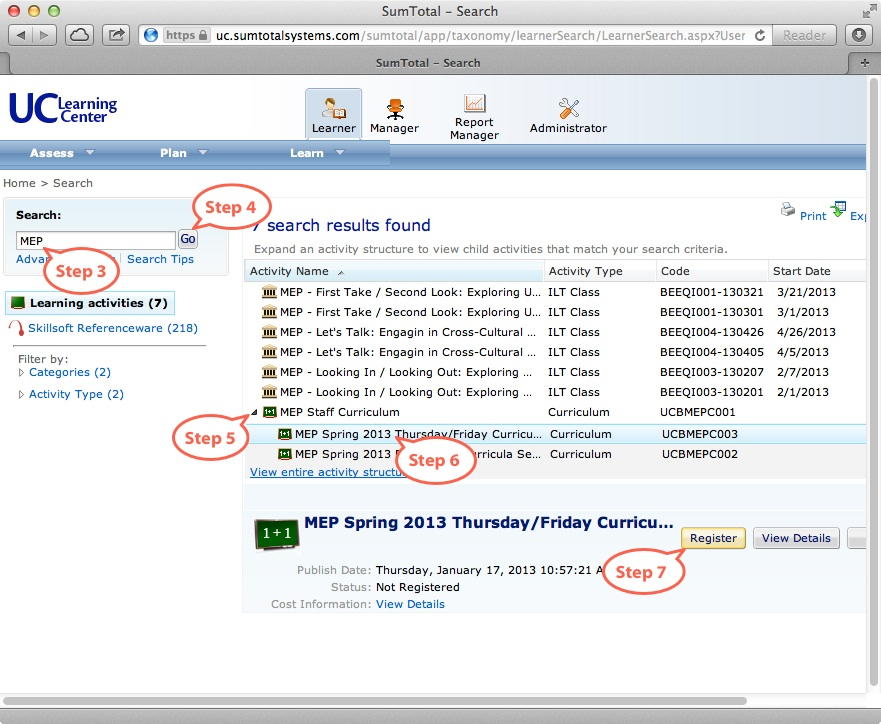Click the Register button

click(x=713, y=538)
